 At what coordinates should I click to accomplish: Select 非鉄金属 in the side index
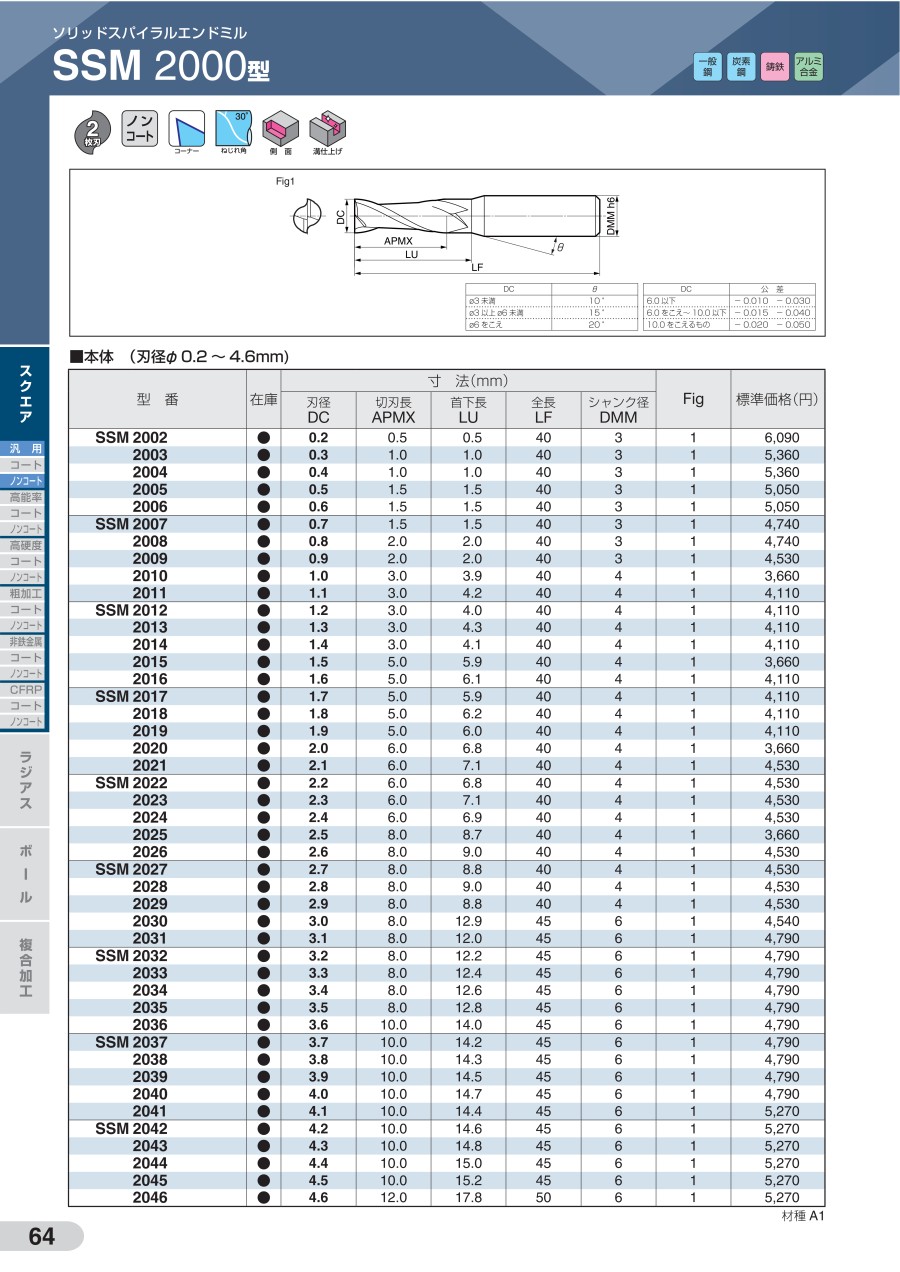click(24, 642)
